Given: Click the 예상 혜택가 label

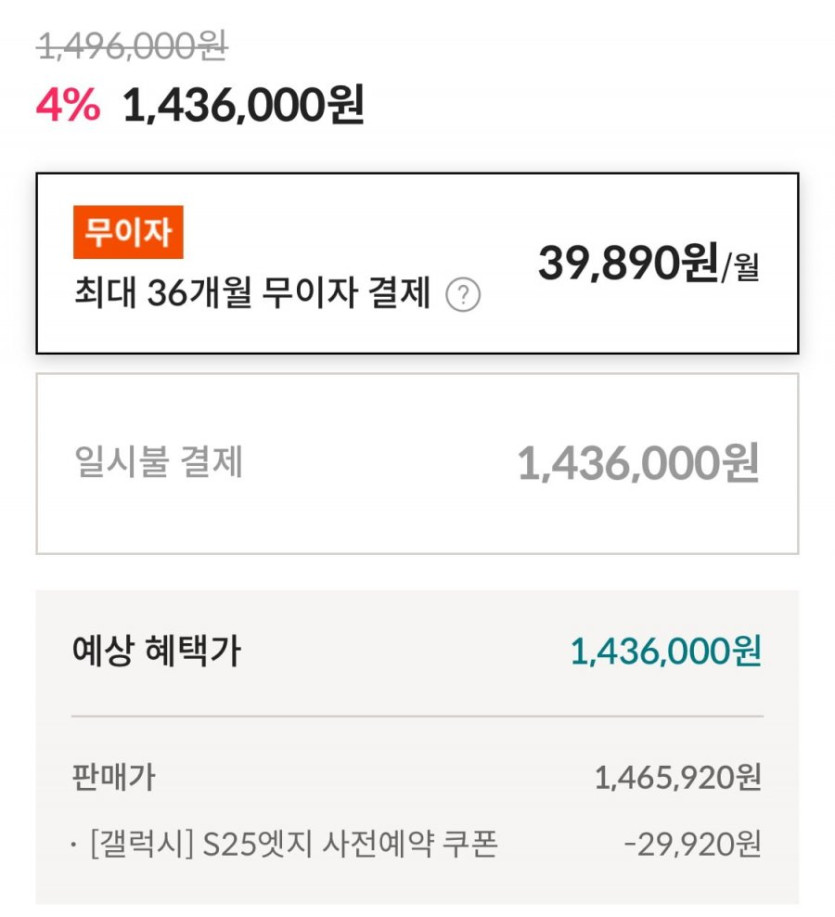Looking at the screenshot, I should (x=156, y=651).
